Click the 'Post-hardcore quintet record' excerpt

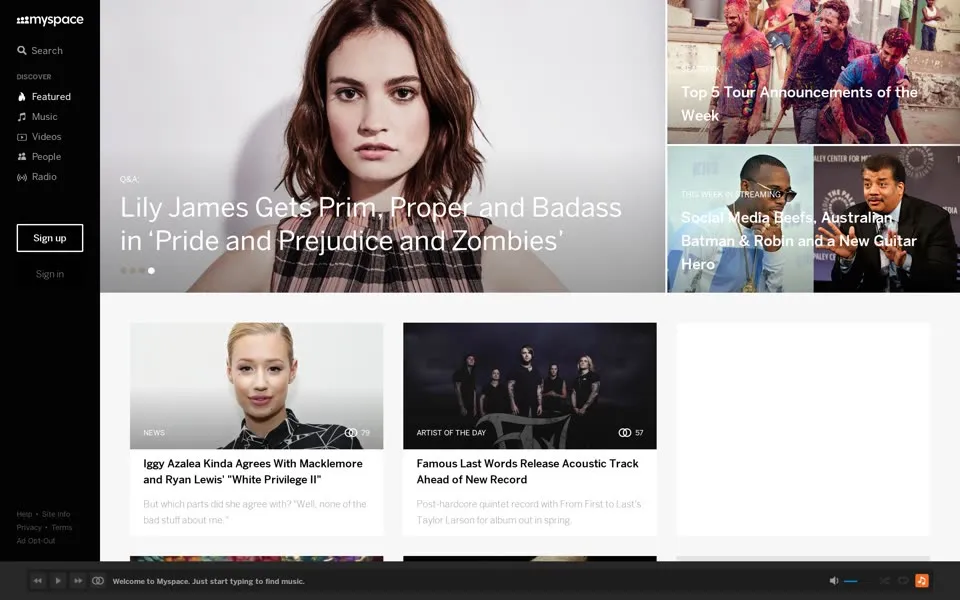528,512
